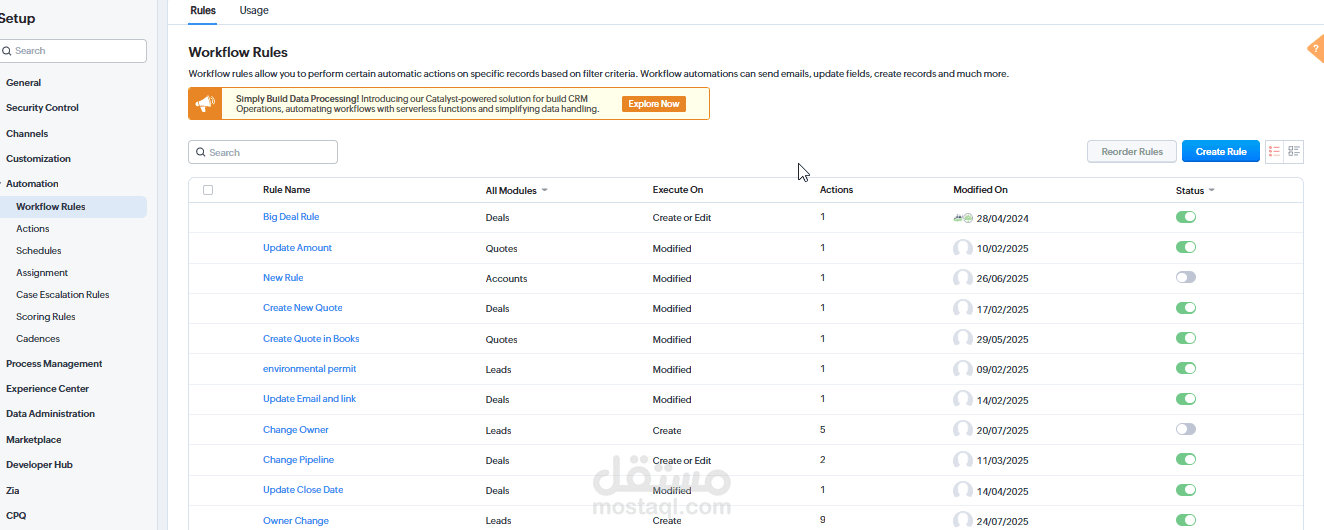Image resolution: width=1324 pixels, height=530 pixels.
Task: Click the user avatar beside 17/02/2025
Action: pos(963,308)
